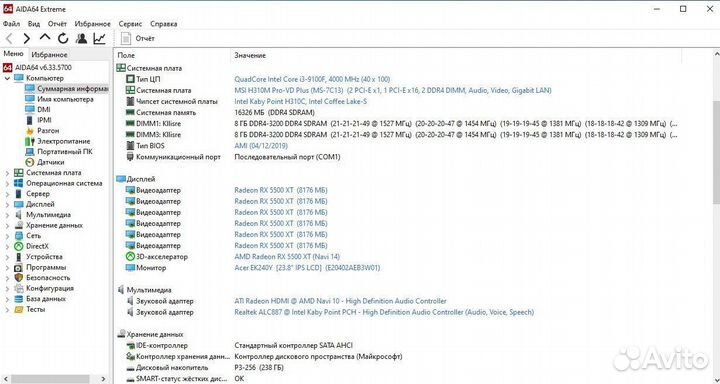This screenshot has width=720, height=384.
Task: Click the Сервер icon in tree
Action: tap(19, 194)
